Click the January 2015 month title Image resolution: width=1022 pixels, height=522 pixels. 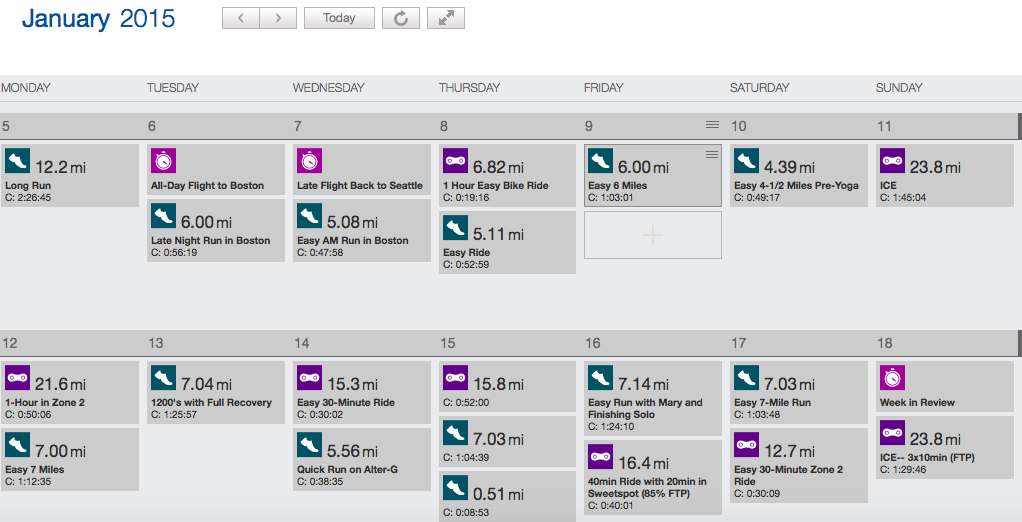98,18
